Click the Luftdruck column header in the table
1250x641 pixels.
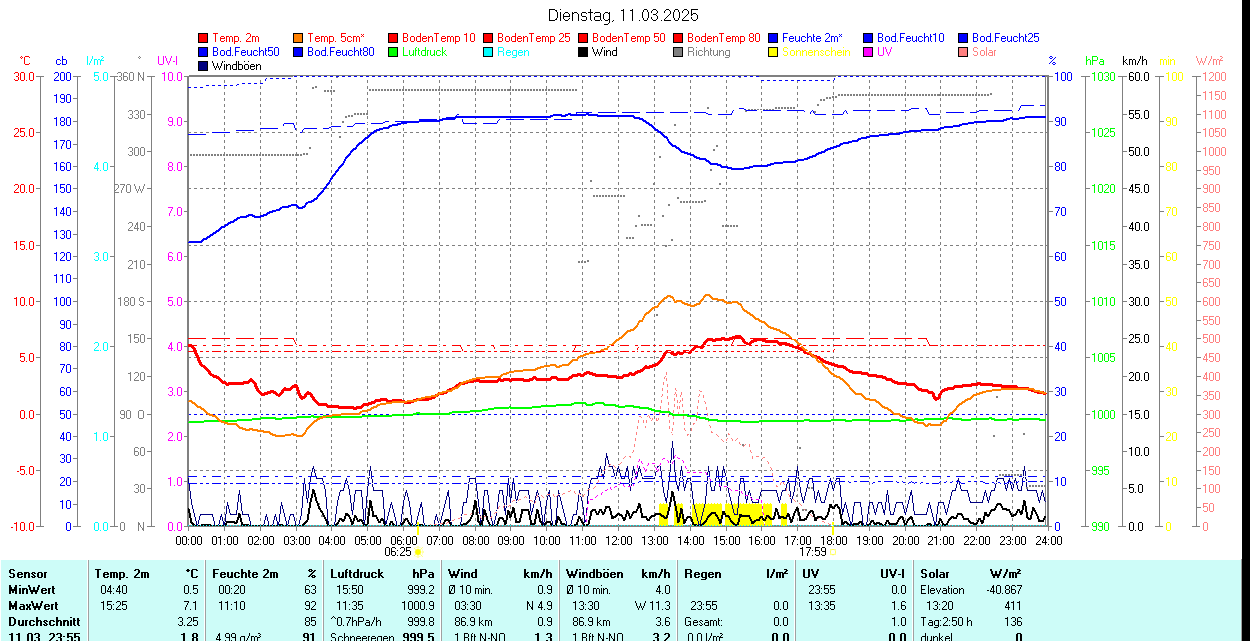tap(357, 574)
